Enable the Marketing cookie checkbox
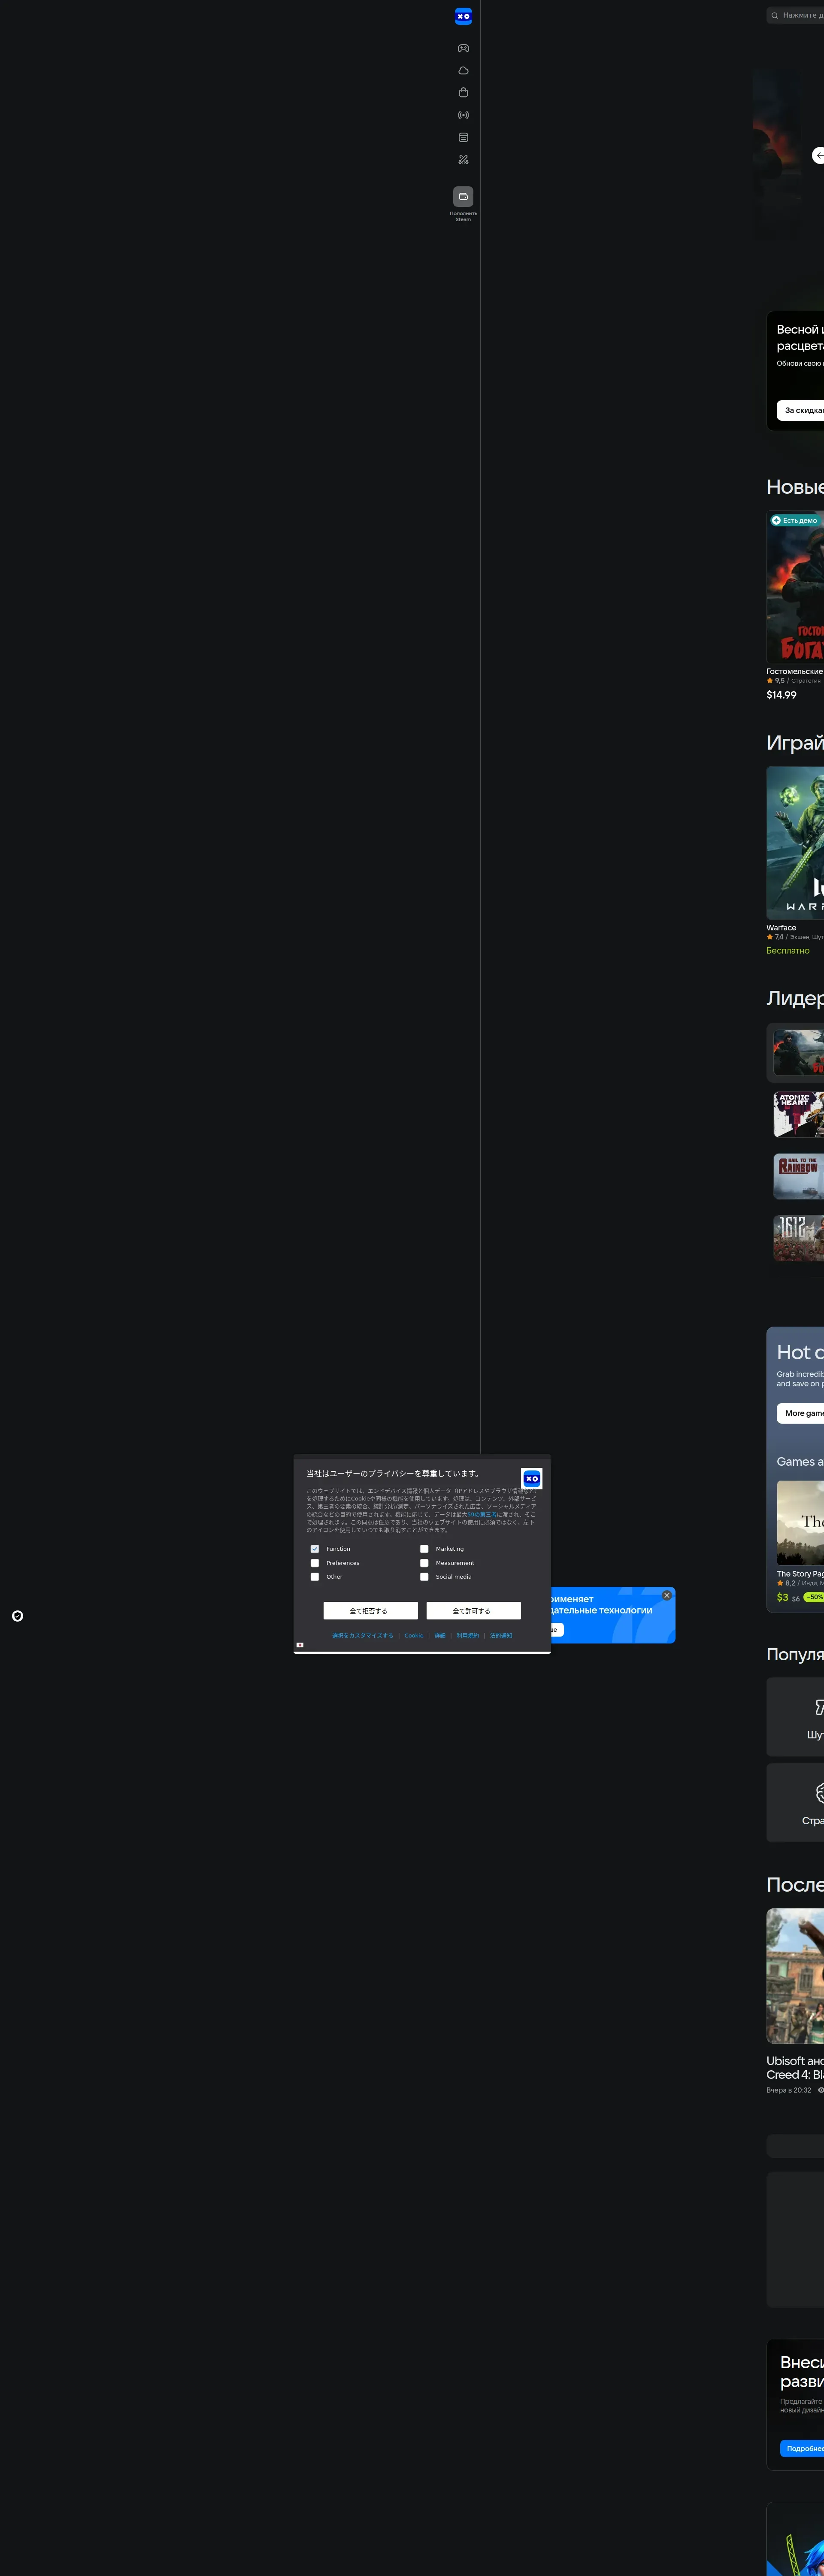The image size is (824, 2576). 424,1549
